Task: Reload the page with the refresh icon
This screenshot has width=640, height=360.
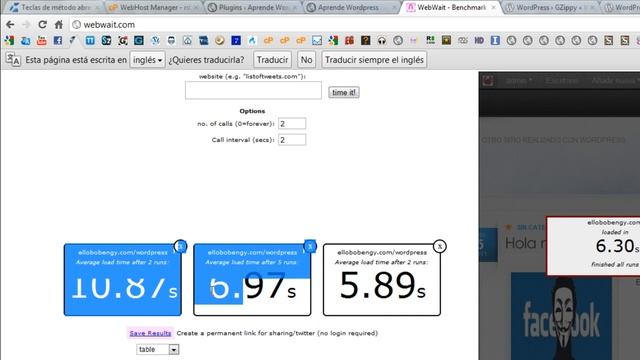Action: tap(42, 24)
